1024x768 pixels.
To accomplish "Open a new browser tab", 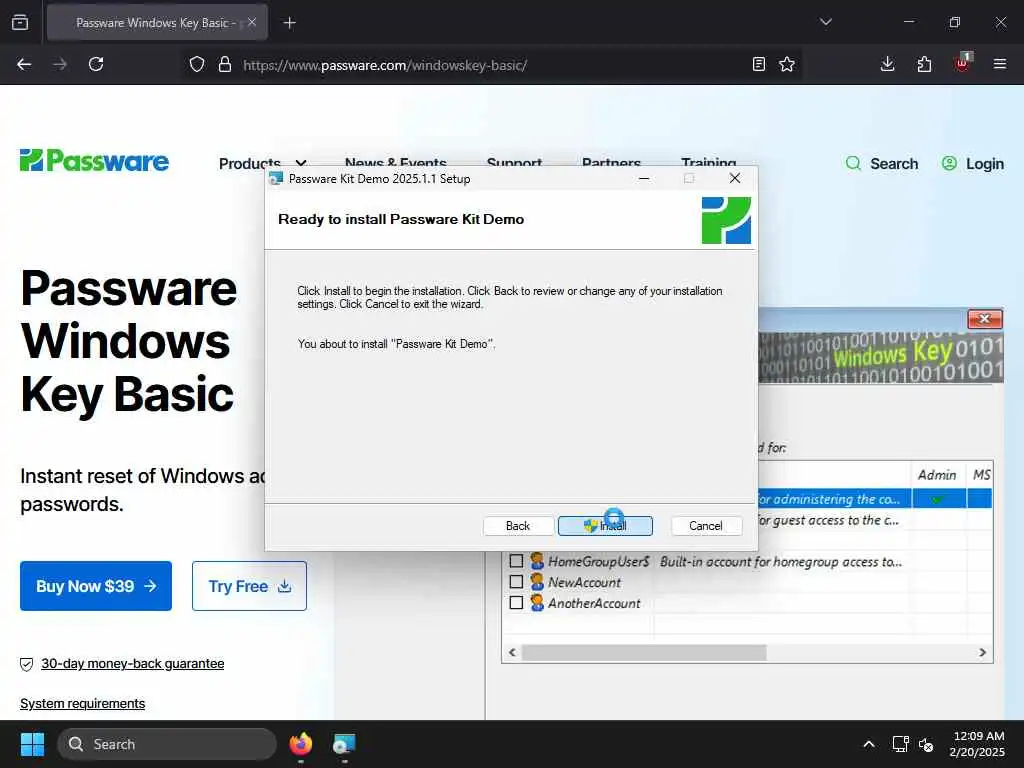I will (x=289, y=23).
